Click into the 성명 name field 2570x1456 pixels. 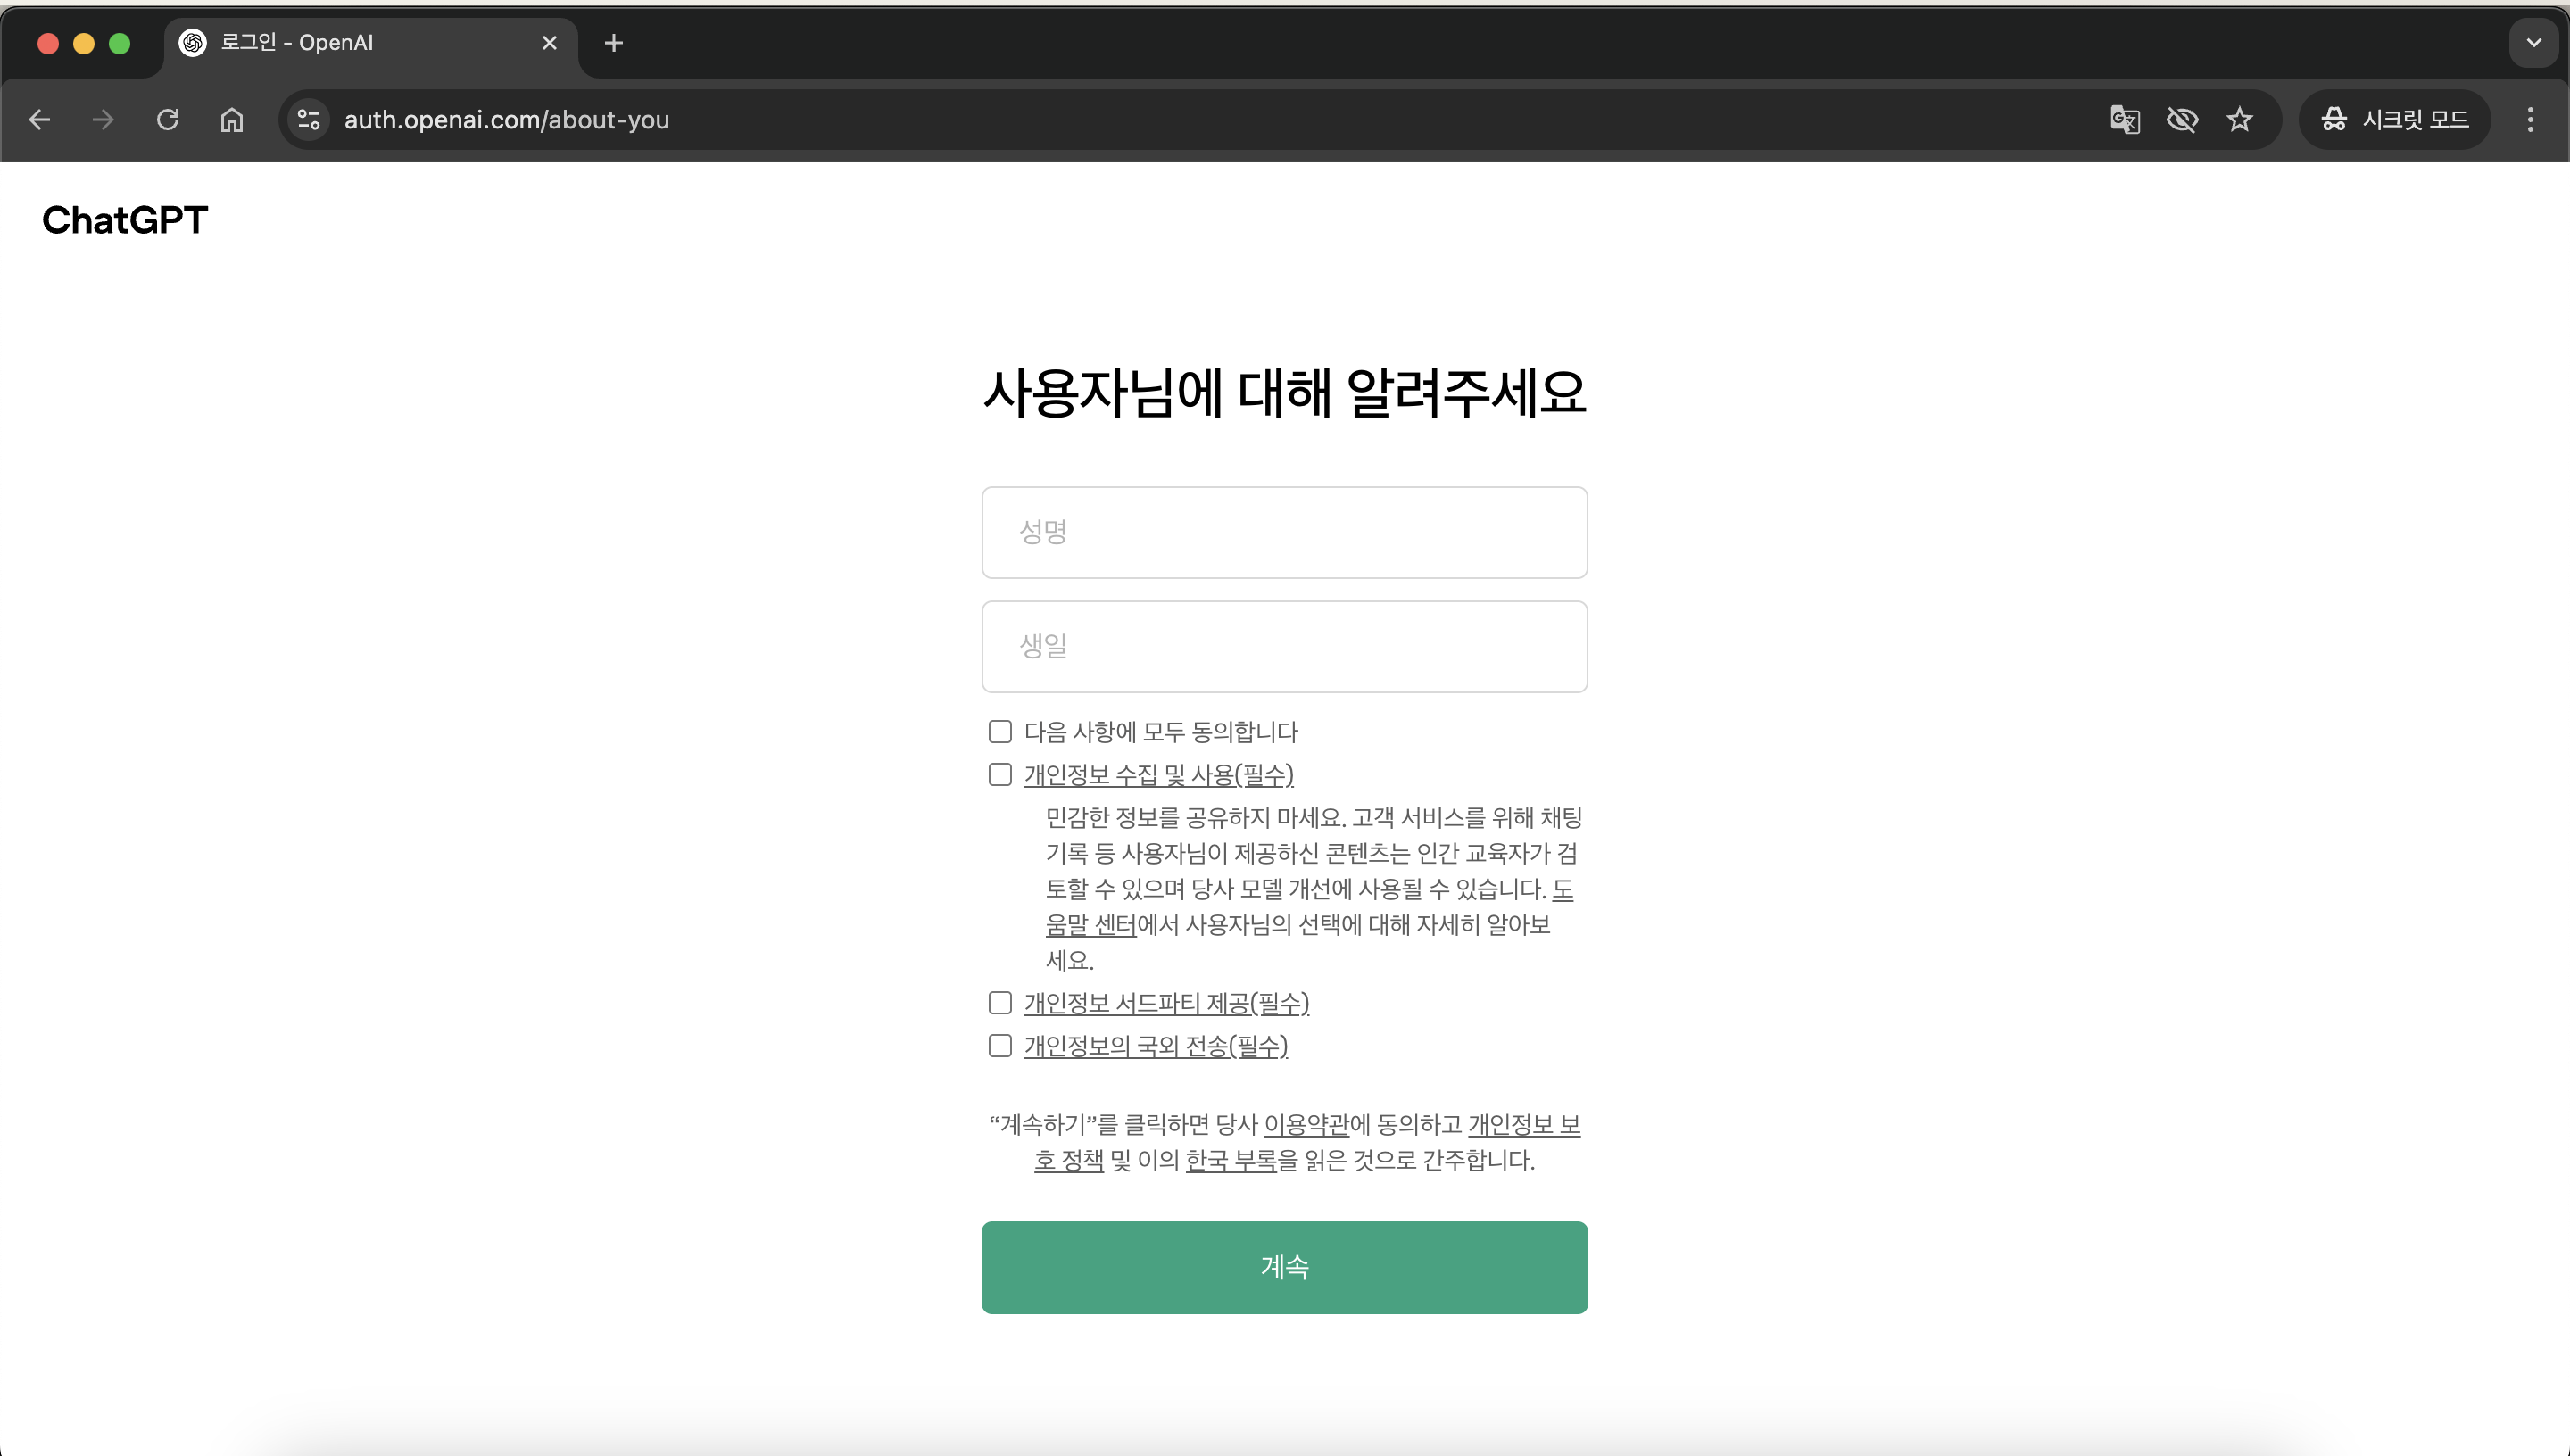(1284, 532)
